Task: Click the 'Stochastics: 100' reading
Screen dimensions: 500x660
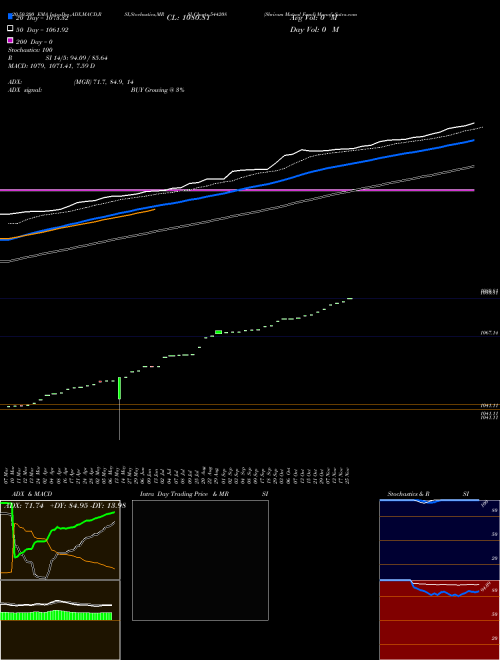Action: pos(30,50)
